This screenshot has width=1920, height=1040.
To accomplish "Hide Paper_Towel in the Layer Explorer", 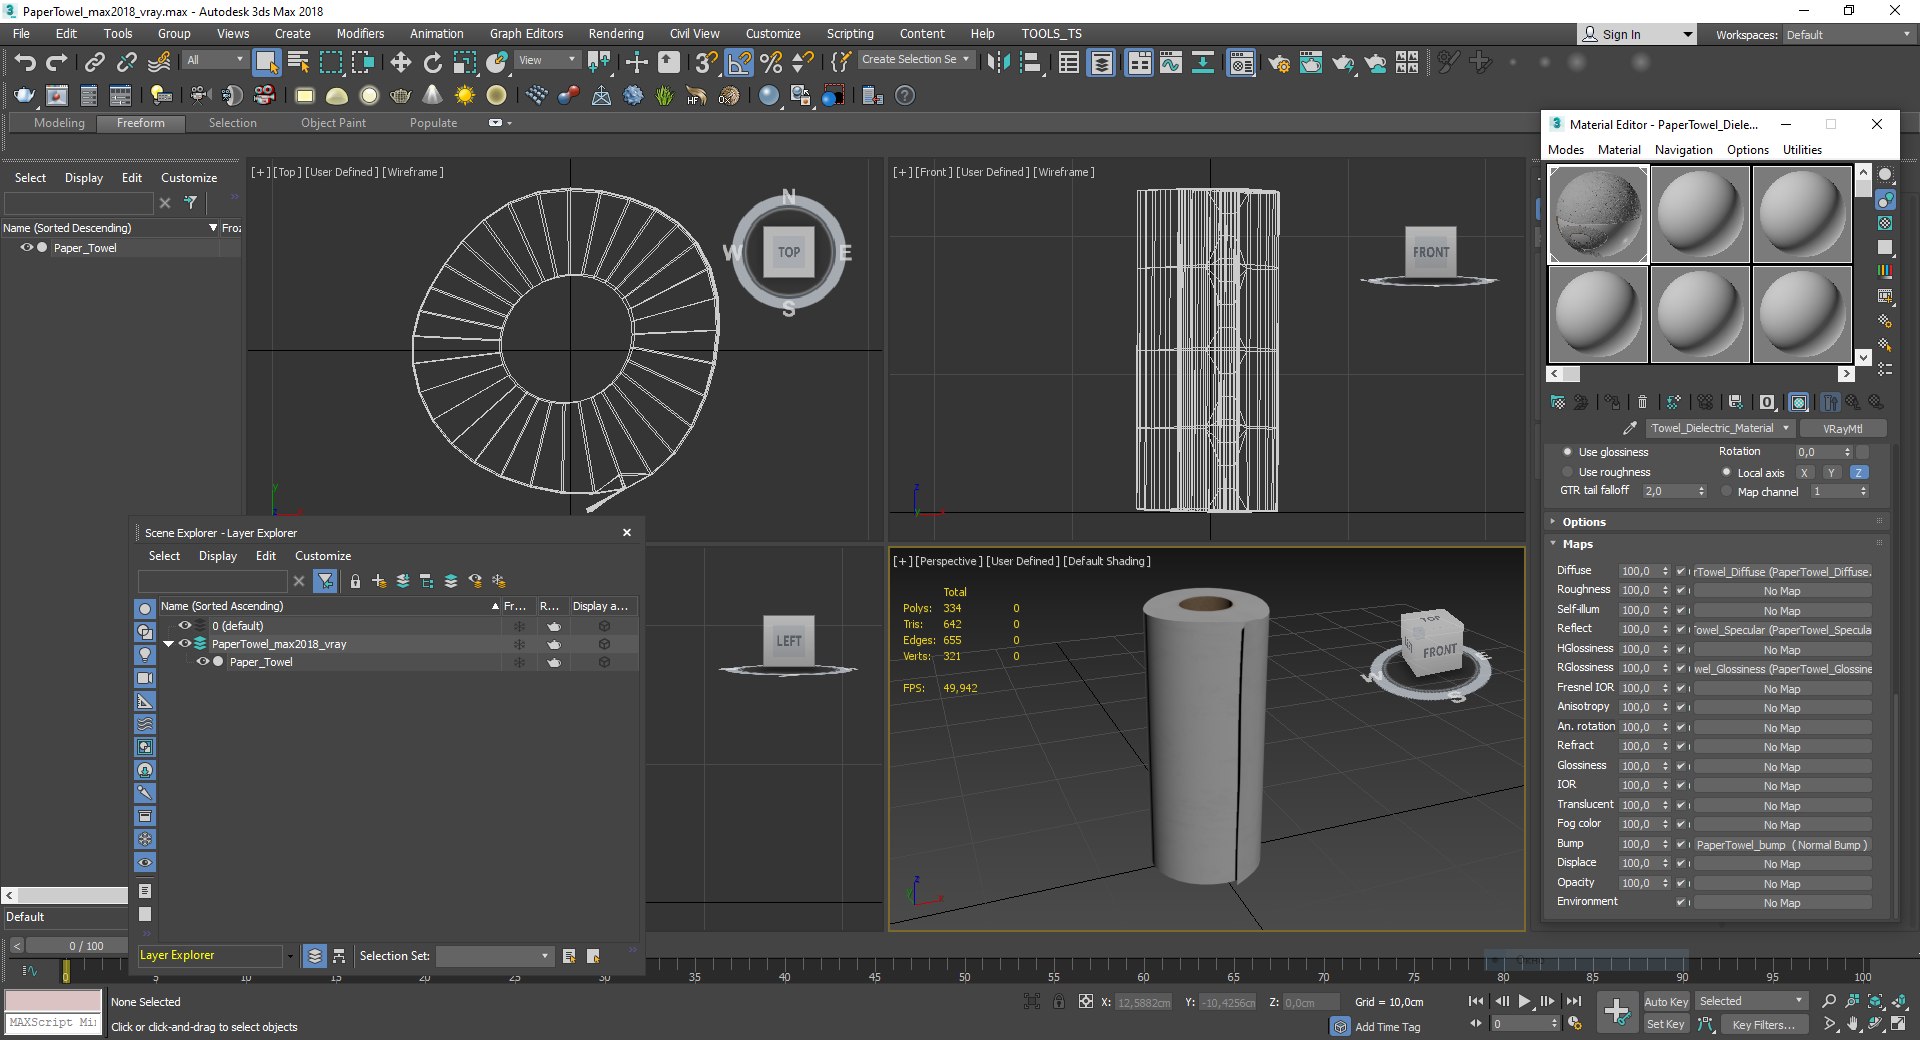I will tap(202, 662).
